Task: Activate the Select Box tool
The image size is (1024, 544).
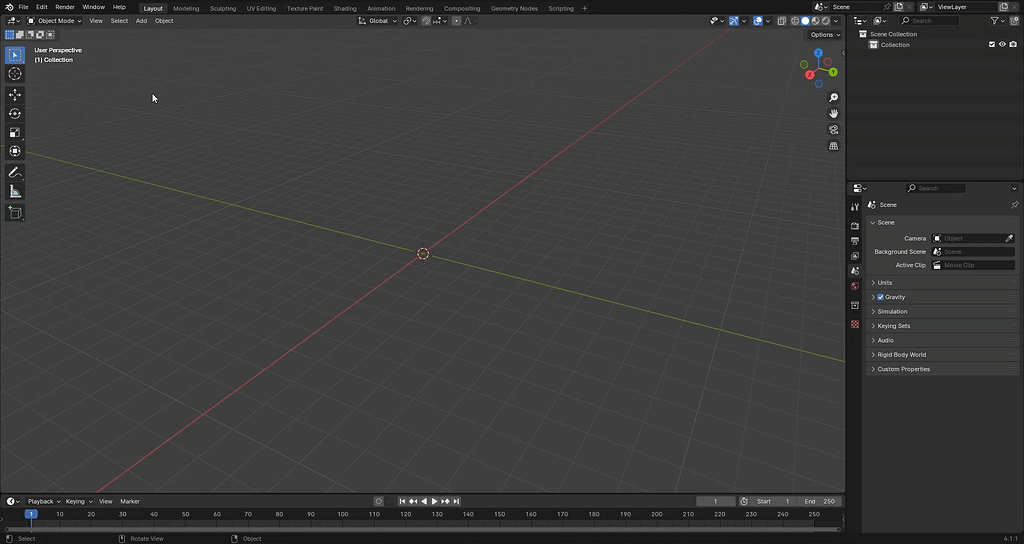Action: pyautogui.click(x=14, y=55)
